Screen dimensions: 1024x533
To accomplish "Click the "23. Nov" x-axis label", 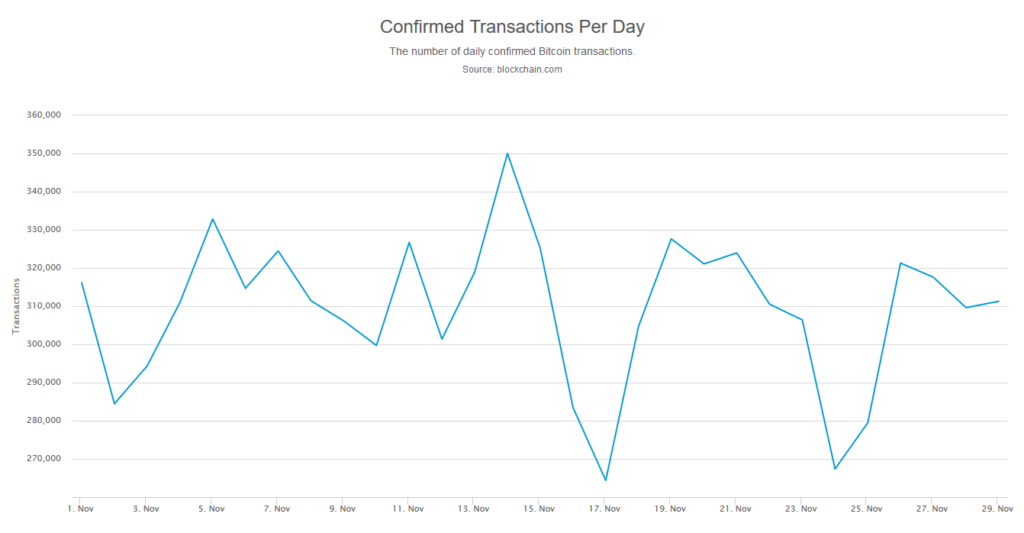I will [801, 508].
